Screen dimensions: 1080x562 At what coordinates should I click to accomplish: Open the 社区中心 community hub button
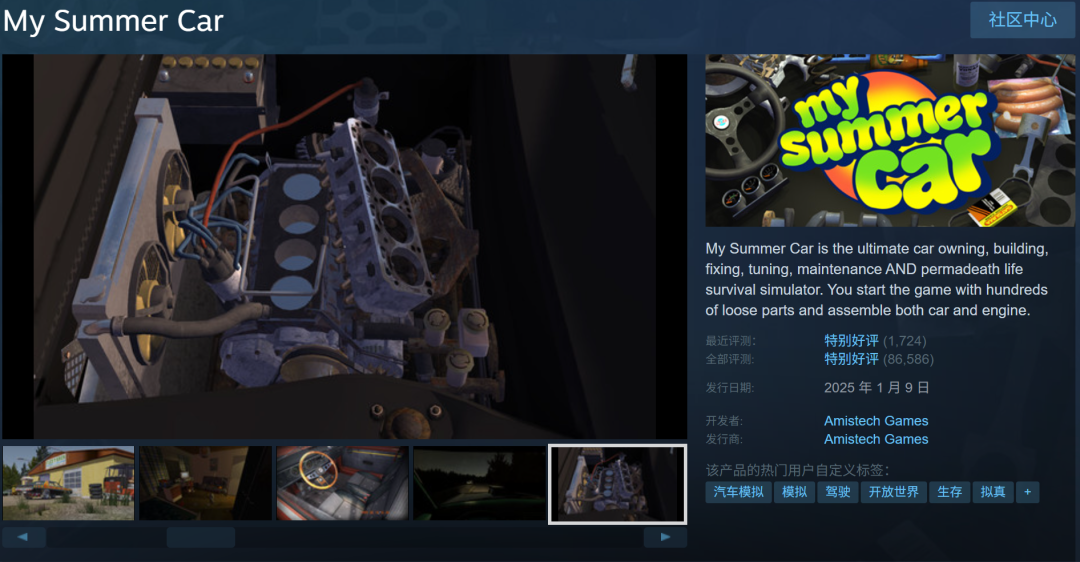click(x=1022, y=20)
